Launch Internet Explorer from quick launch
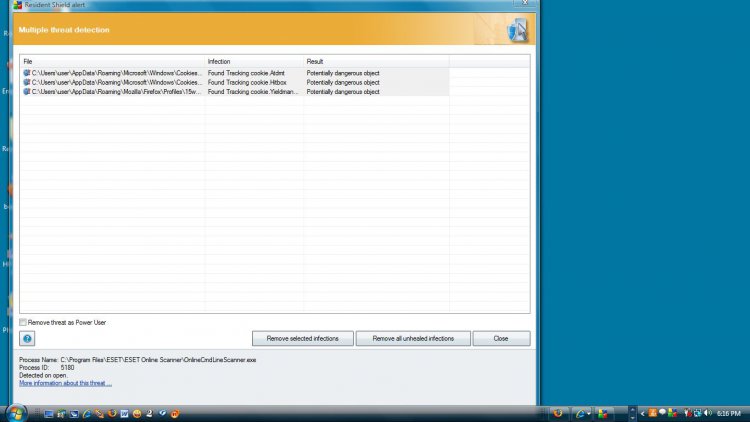This screenshot has height=422, width=750. (x=87, y=413)
